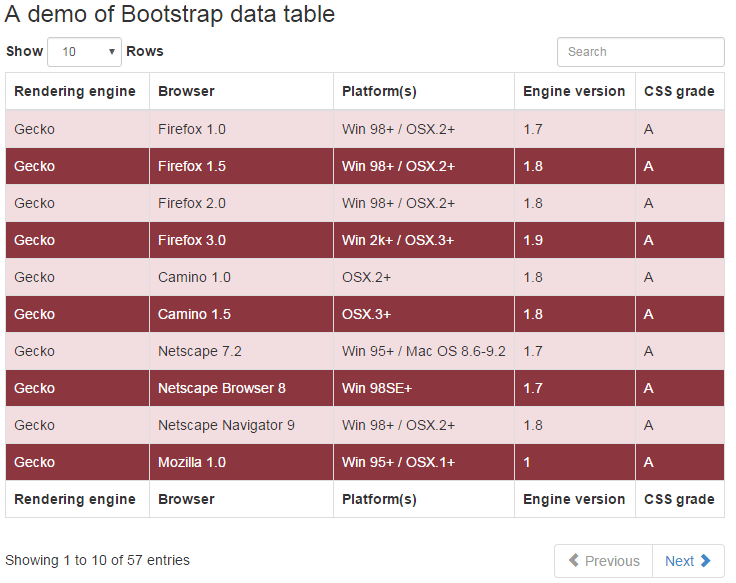Click engine version 1 in Mozilla 1.0 row

point(575,462)
